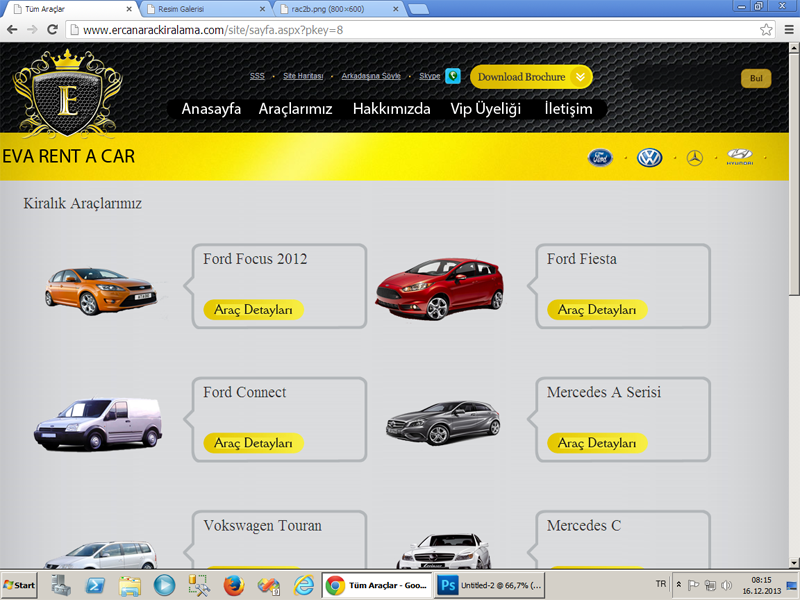This screenshot has width=800, height=600.
Task: Open the Site Haritası link
Action: coord(303,76)
